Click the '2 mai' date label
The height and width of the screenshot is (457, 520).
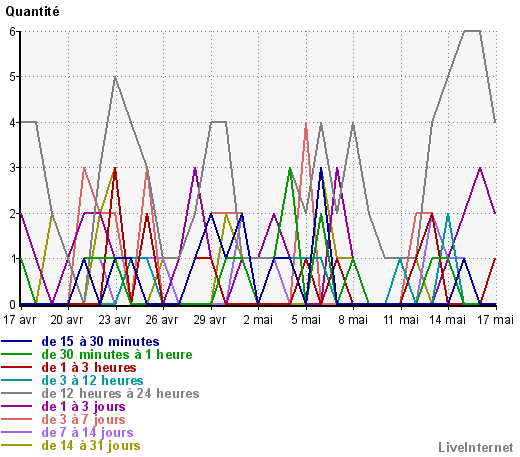pyautogui.click(x=258, y=320)
